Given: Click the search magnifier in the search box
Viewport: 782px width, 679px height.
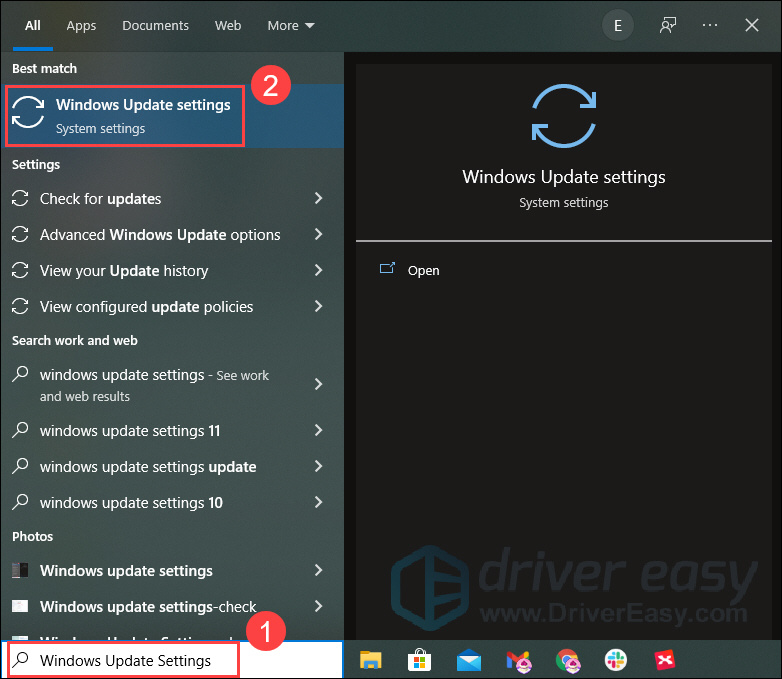Looking at the screenshot, I should (20, 660).
